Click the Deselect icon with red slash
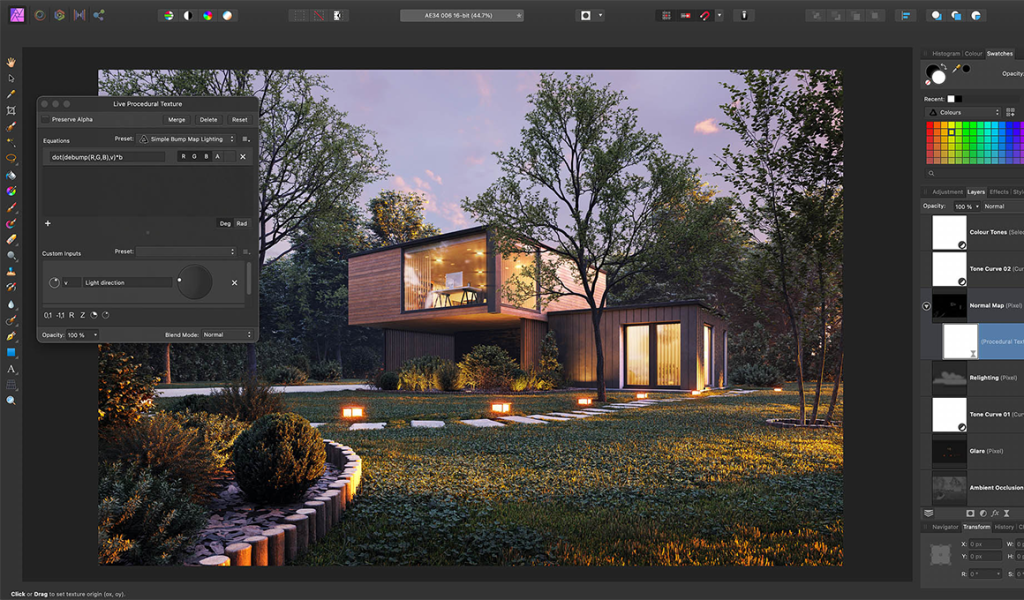The image size is (1024, 600). point(319,16)
